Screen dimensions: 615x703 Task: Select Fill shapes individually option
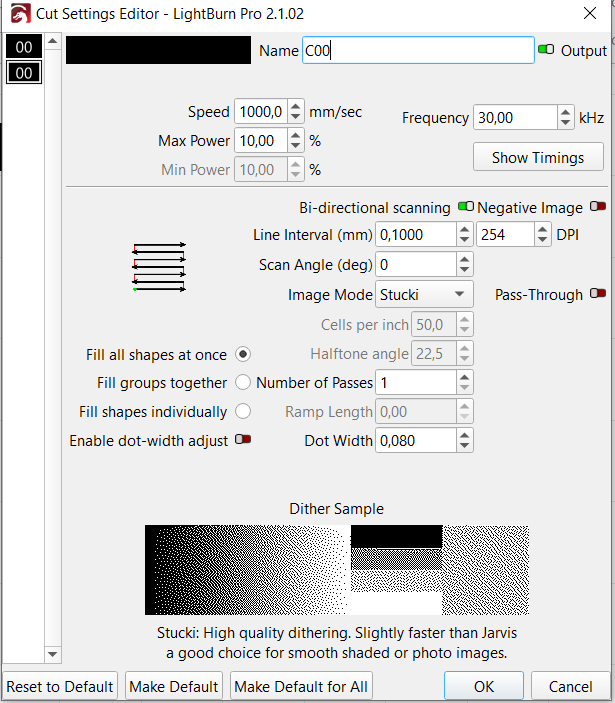pos(243,411)
